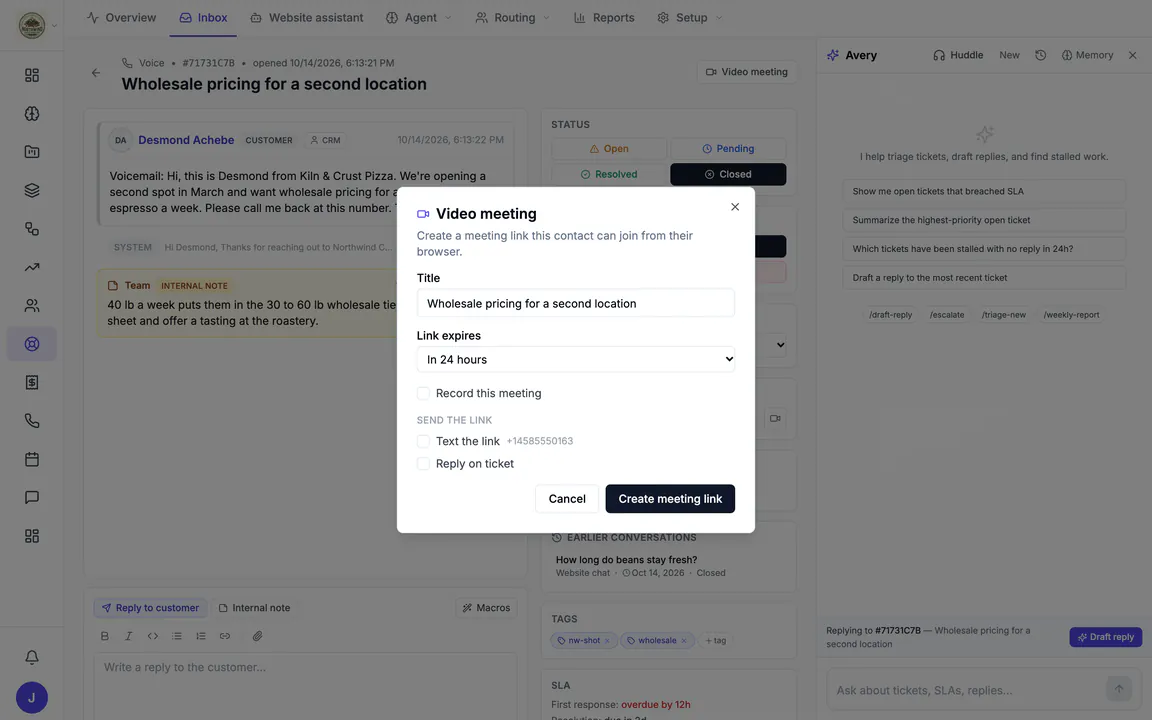Open the calendar icon in sidebar
This screenshot has height=720, width=1152.
coord(32,459)
